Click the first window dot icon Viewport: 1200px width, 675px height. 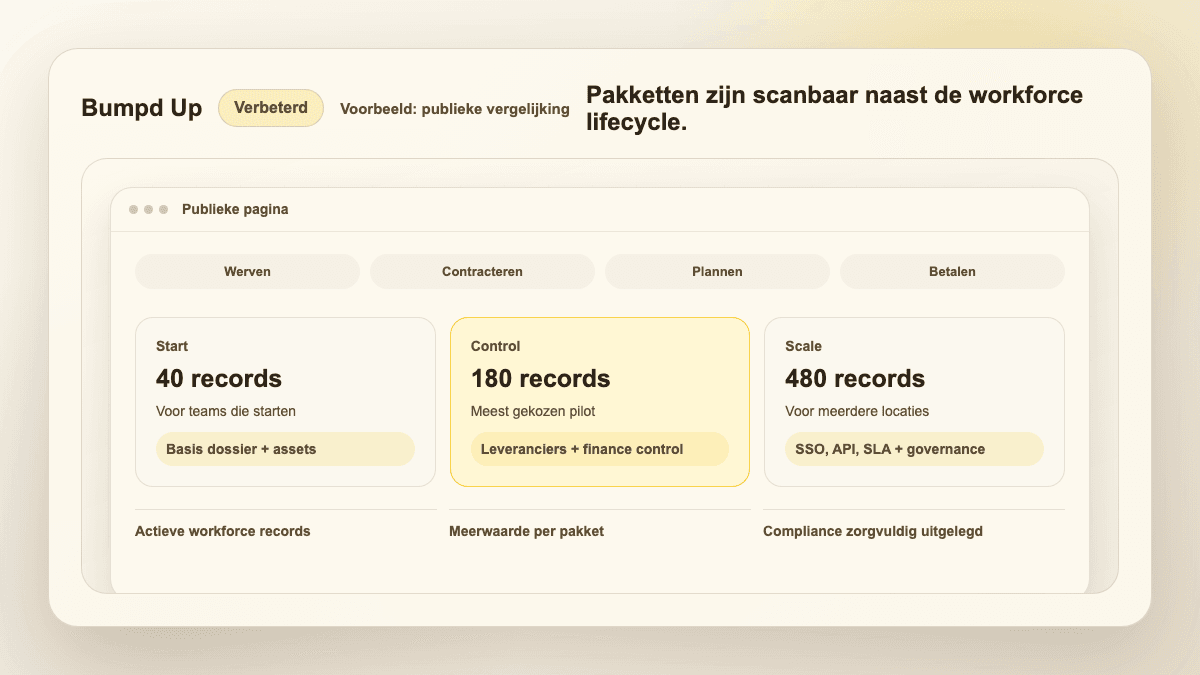[133, 210]
